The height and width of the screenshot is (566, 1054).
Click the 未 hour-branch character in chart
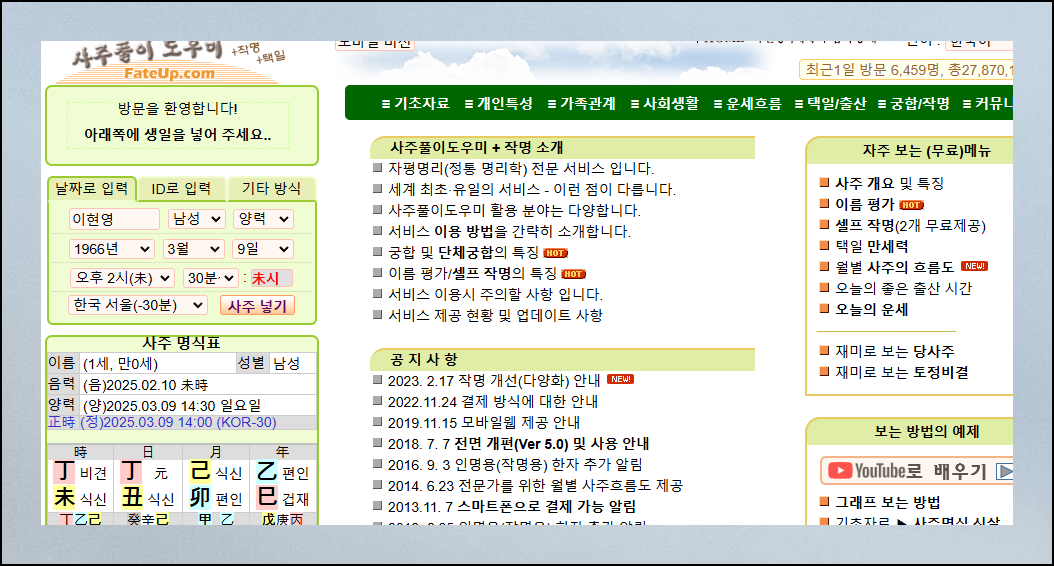pos(64,497)
